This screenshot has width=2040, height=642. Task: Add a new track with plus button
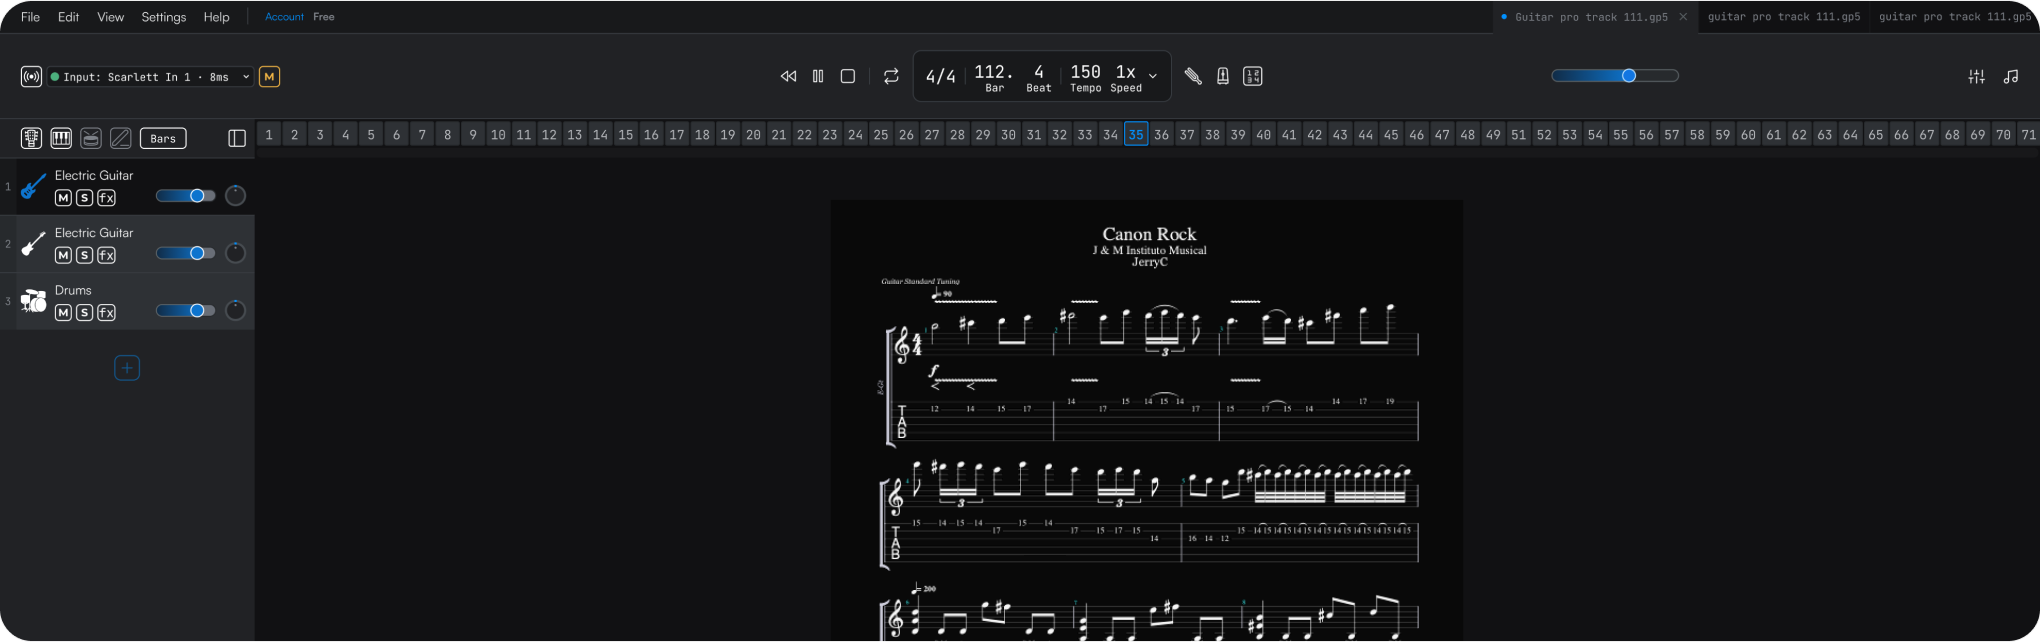tap(127, 368)
